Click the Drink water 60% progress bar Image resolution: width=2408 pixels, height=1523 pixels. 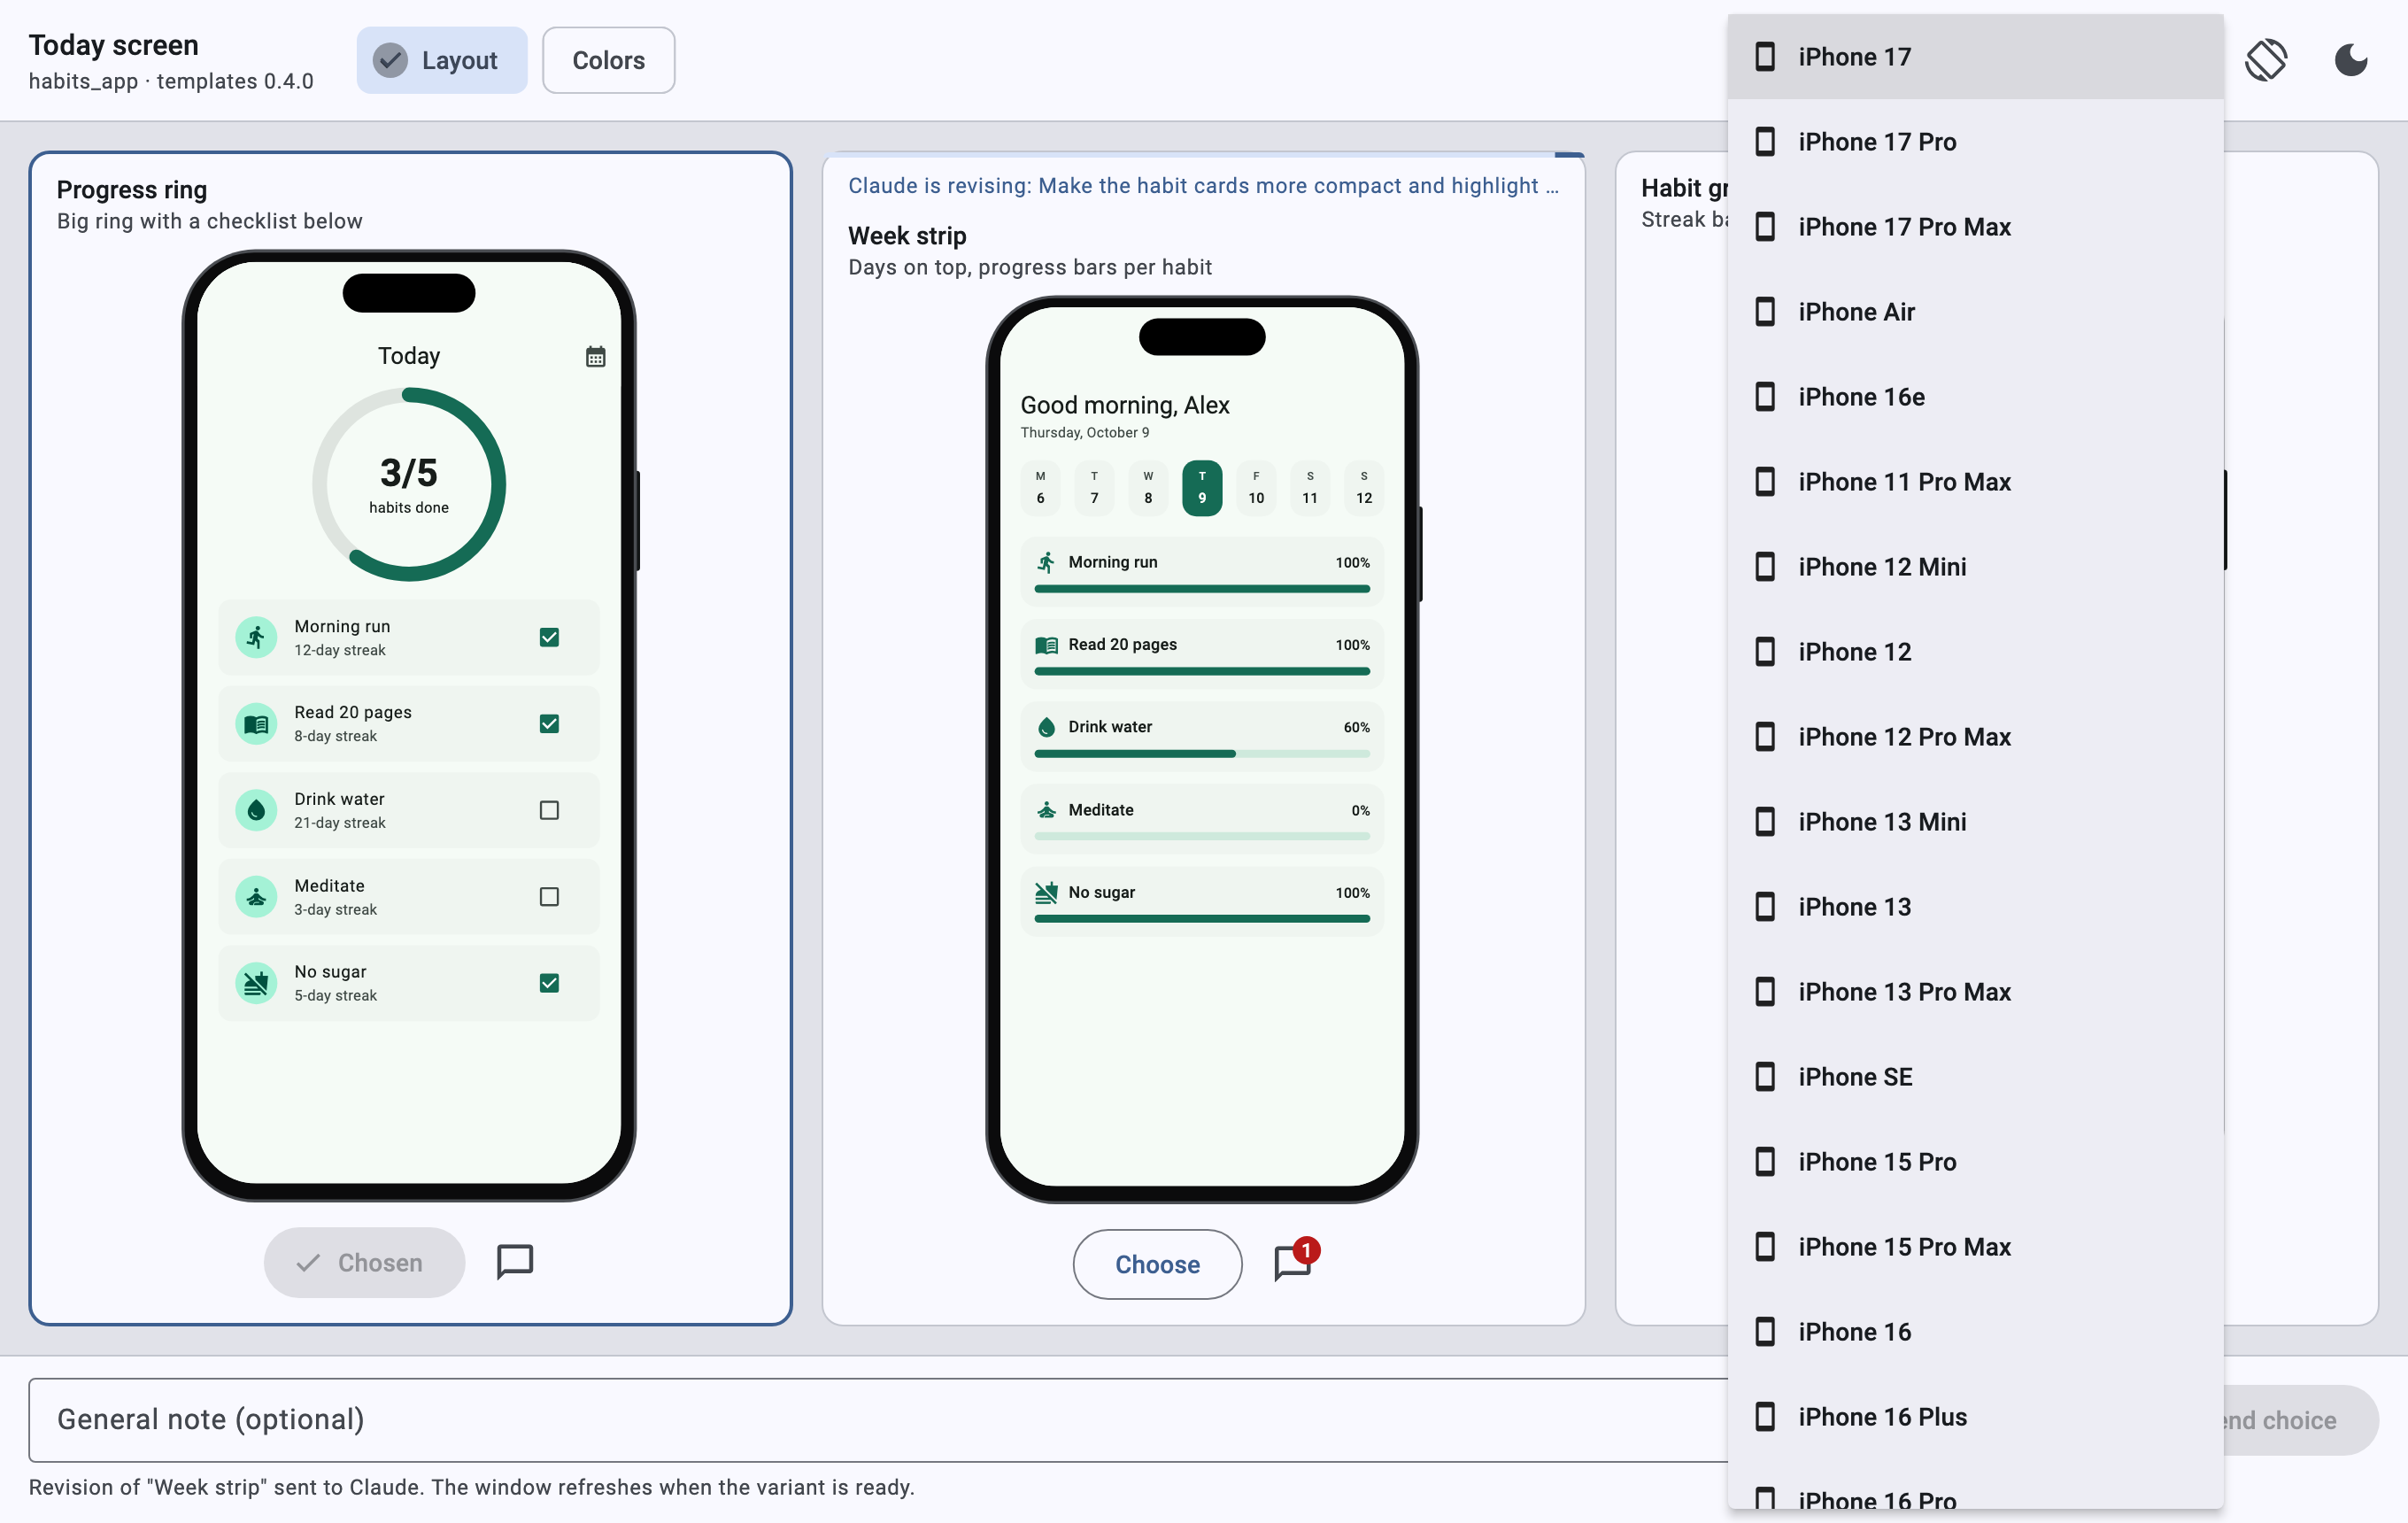(x=1202, y=754)
